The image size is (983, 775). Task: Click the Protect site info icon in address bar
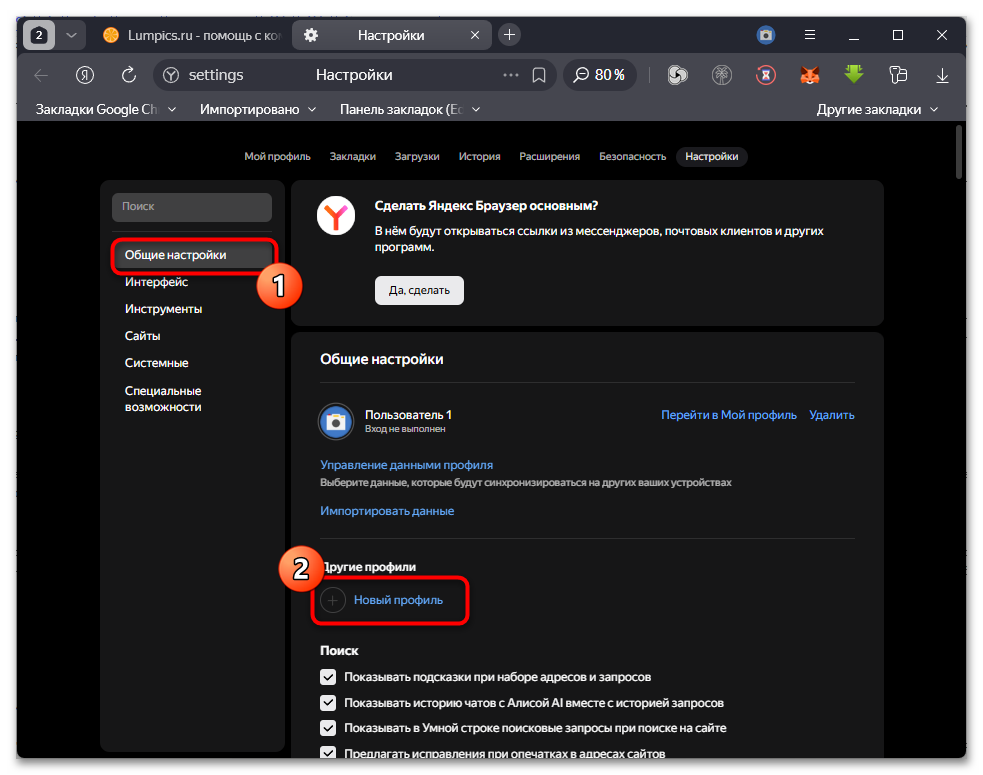click(171, 75)
